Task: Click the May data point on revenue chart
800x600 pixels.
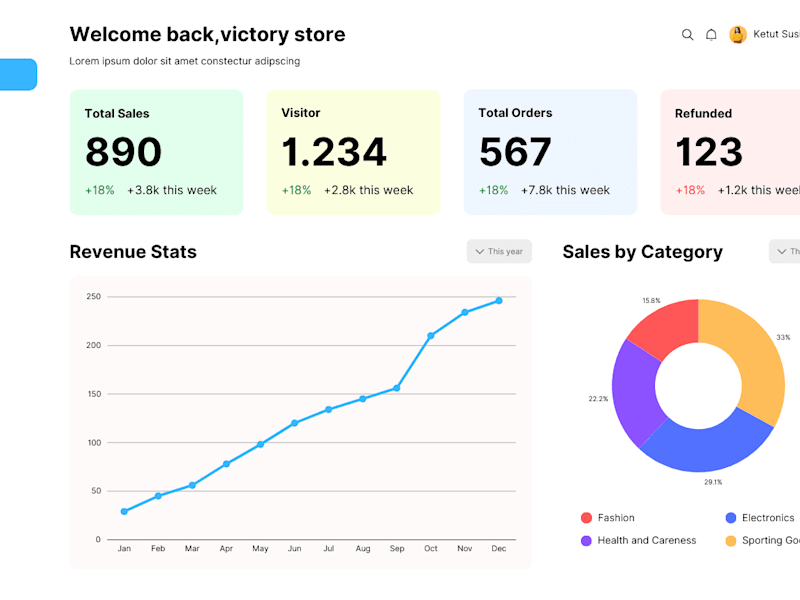Action: [x=260, y=444]
